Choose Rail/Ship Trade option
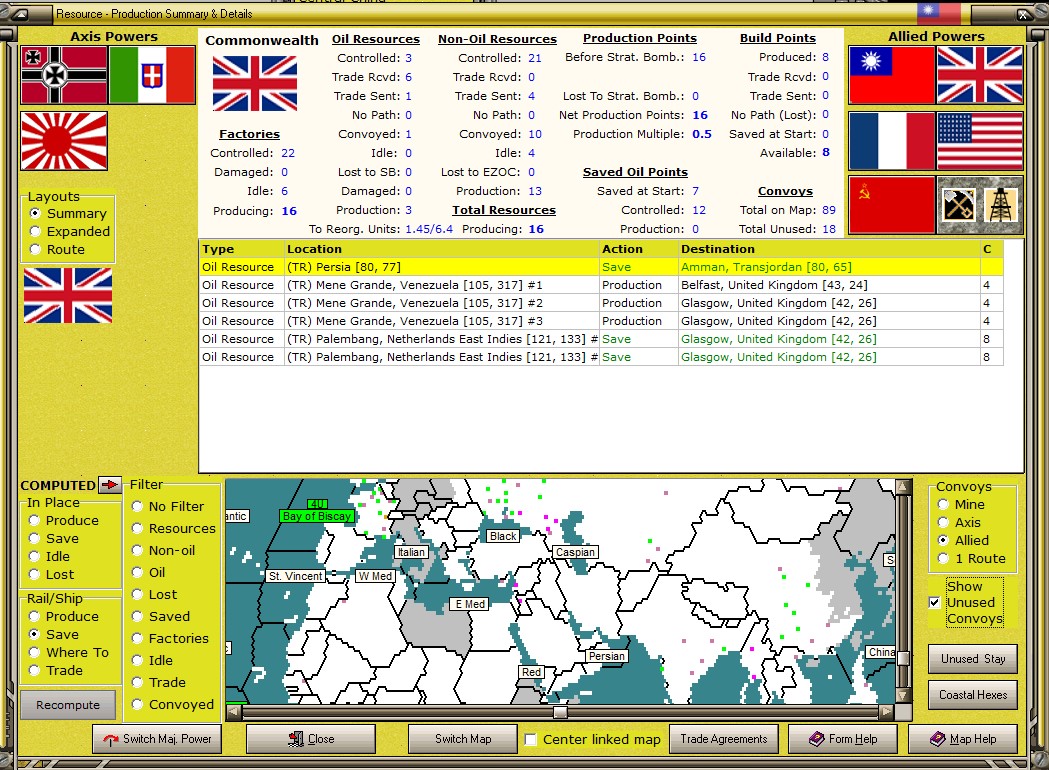The image size is (1049, 770). coord(56,670)
